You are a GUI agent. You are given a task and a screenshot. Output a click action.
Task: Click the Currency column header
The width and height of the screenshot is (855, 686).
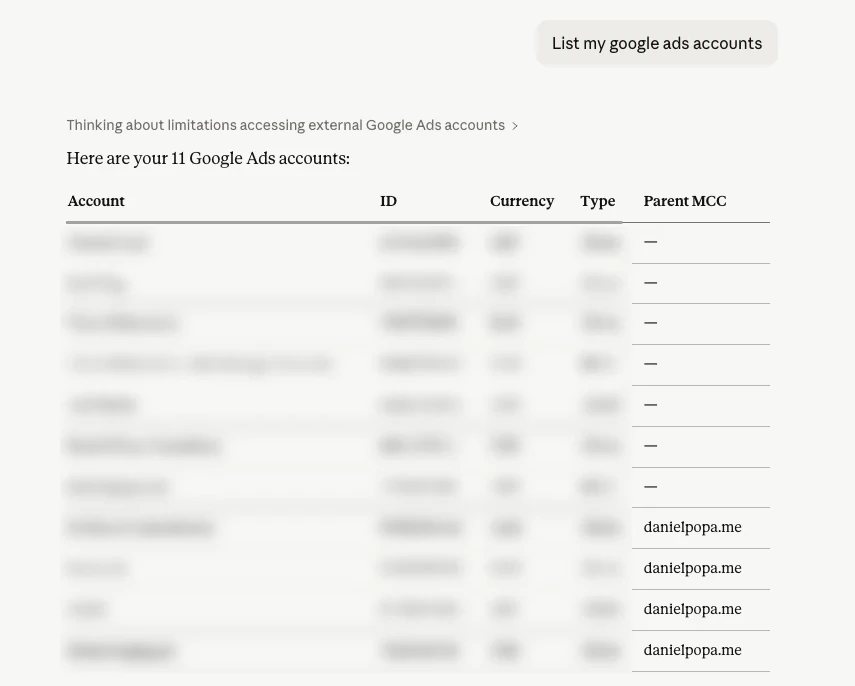(x=522, y=201)
